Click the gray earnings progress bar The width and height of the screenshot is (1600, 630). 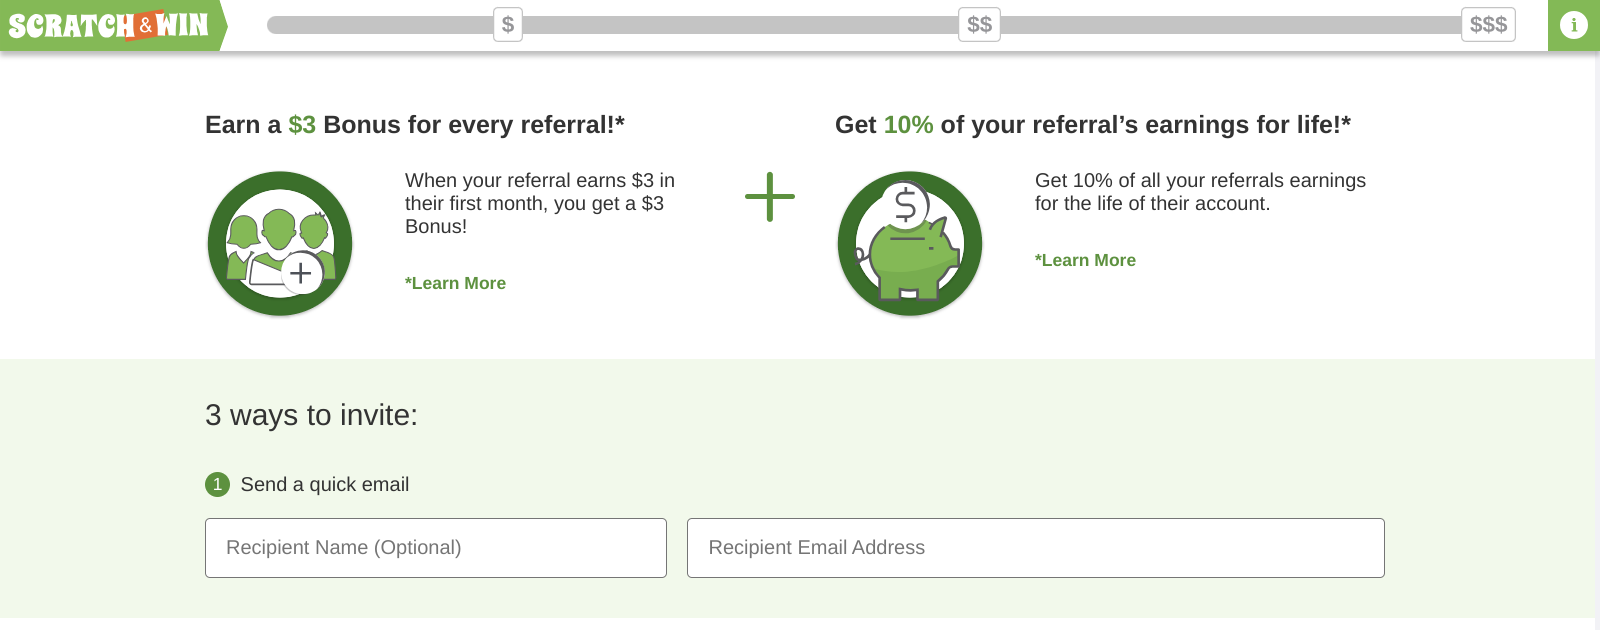click(740, 25)
